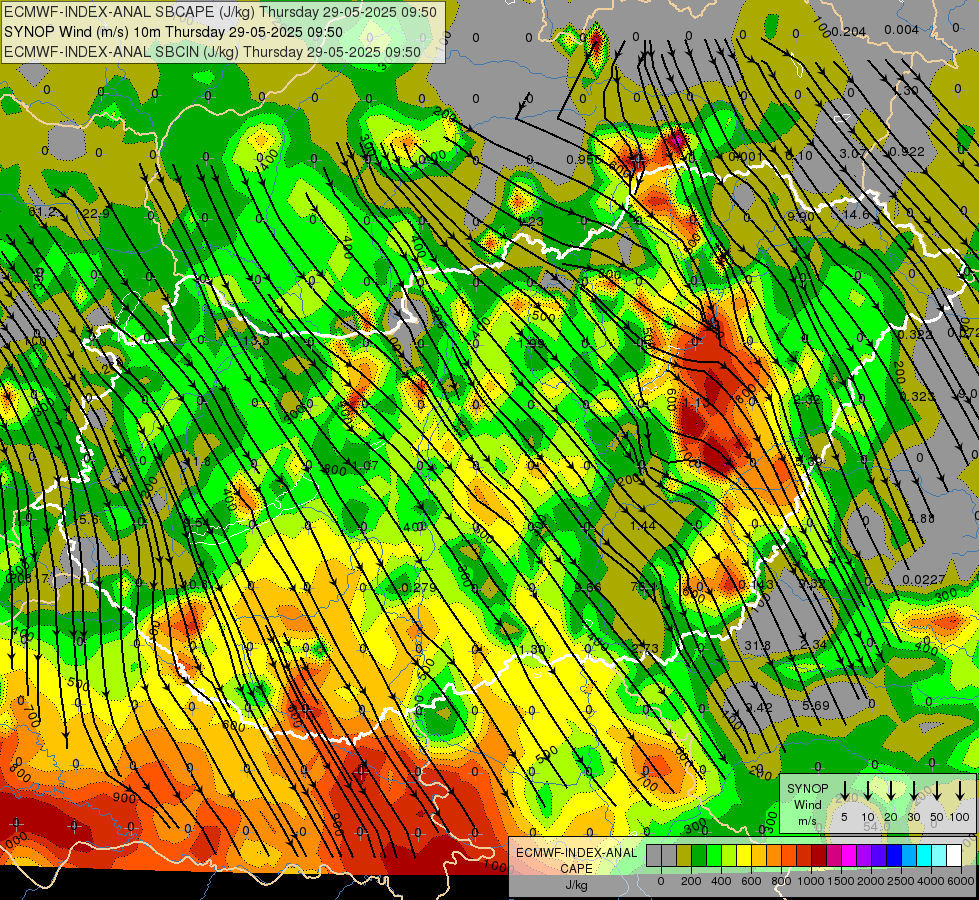The image size is (979, 900).
Task: Click the 200 tick label on color scale
Action: [x=691, y=881]
